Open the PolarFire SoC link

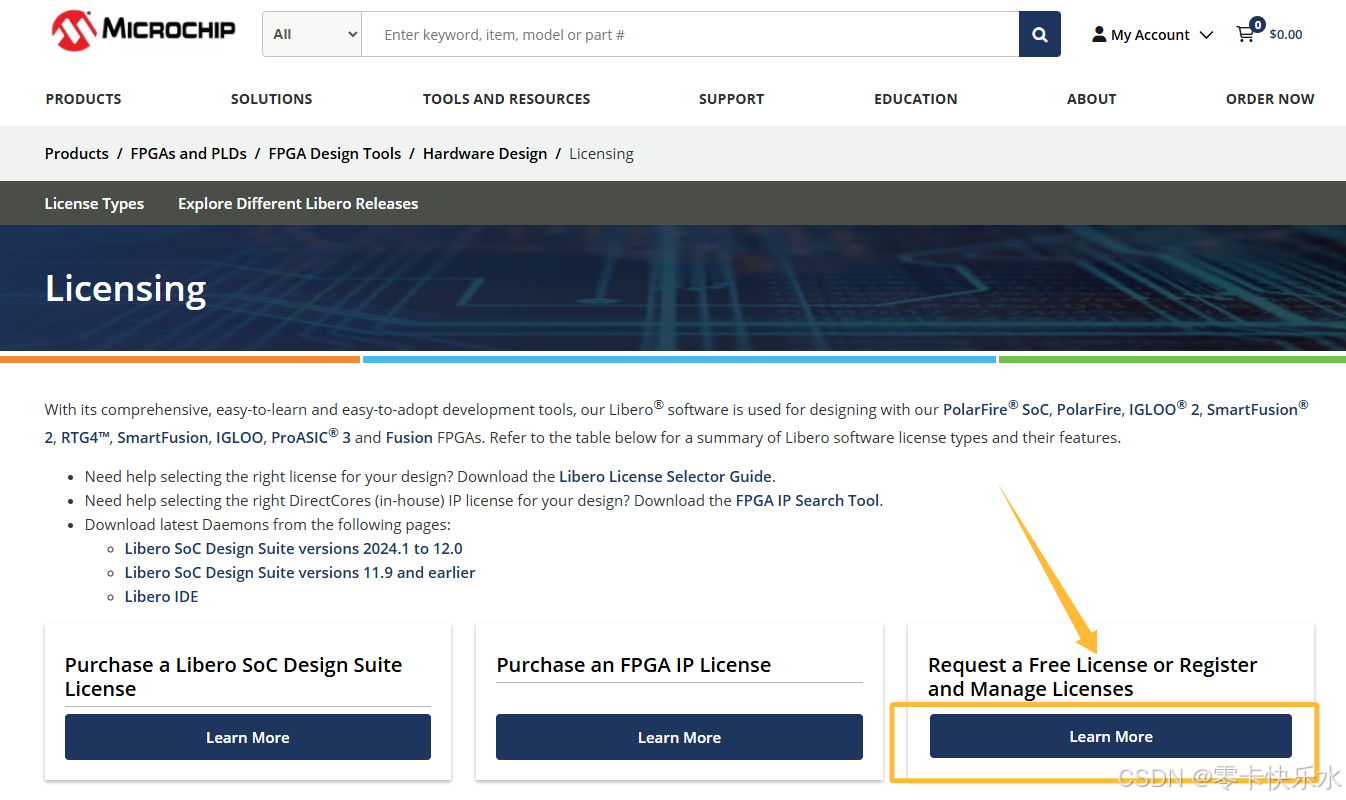(x=996, y=409)
